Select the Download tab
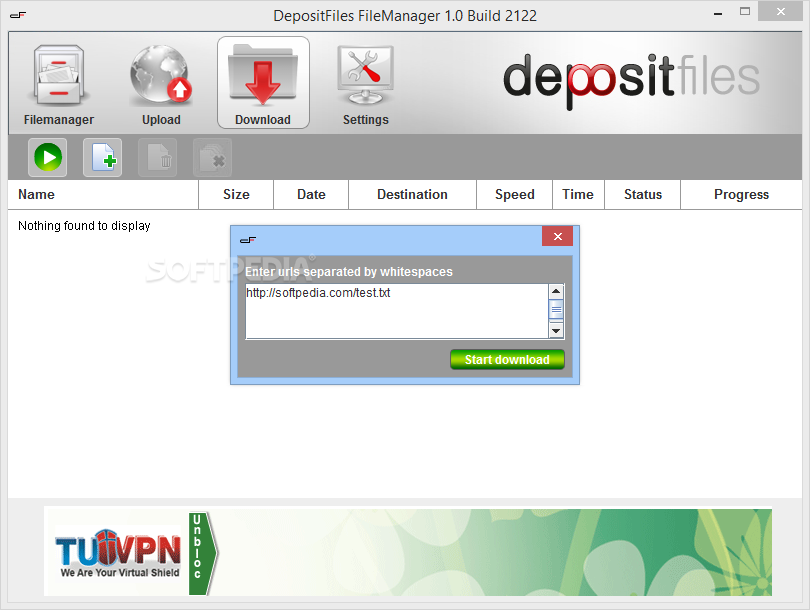Screen dimensions: 810x610 [x=263, y=83]
